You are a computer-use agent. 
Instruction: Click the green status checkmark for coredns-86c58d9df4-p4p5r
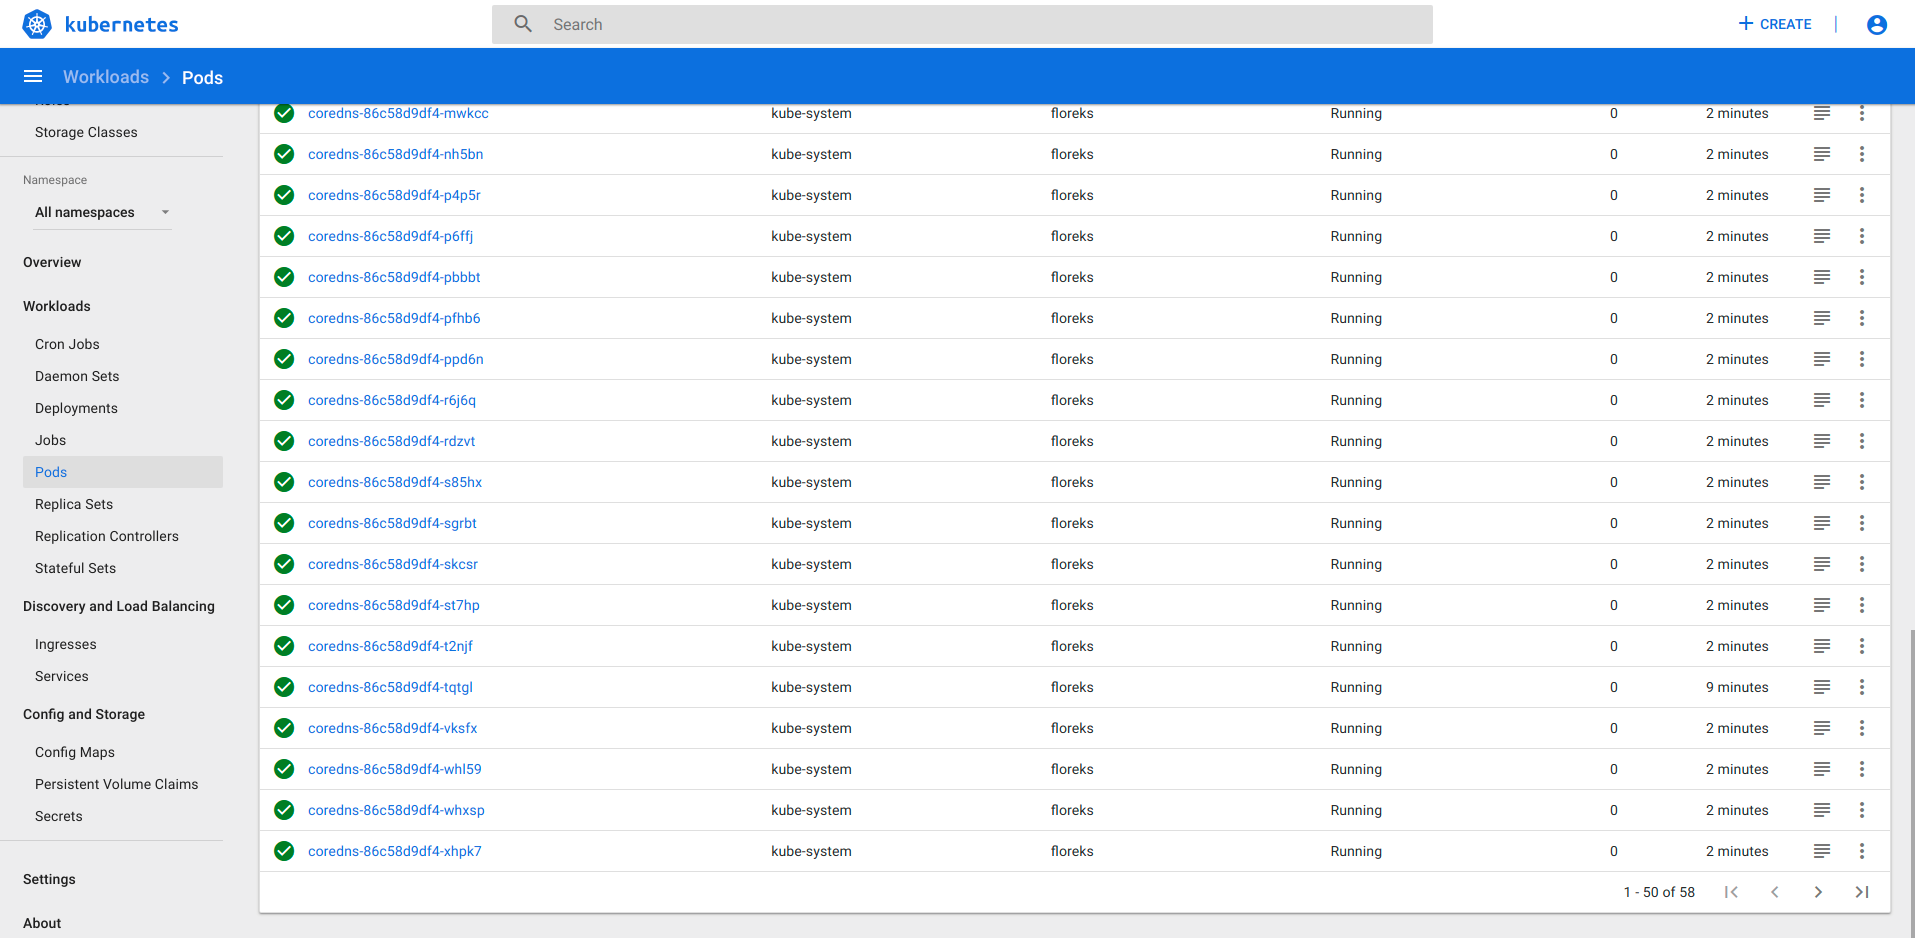(x=283, y=195)
